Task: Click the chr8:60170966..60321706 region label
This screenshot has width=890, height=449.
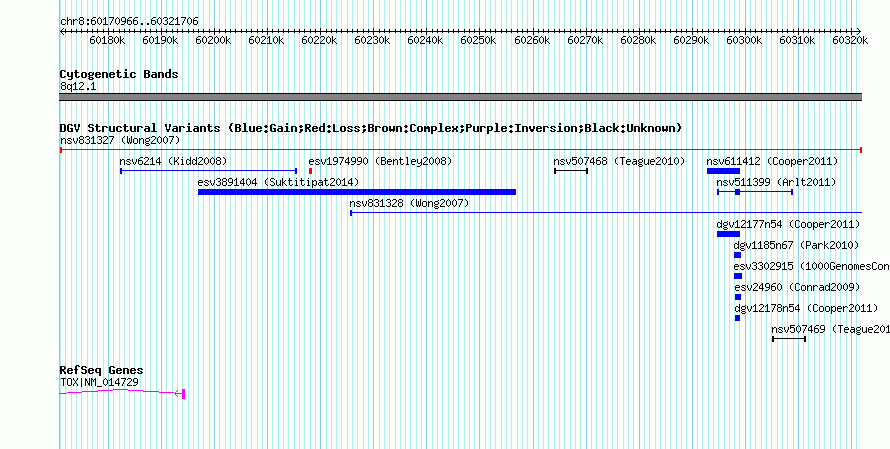Action: [129, 22]
